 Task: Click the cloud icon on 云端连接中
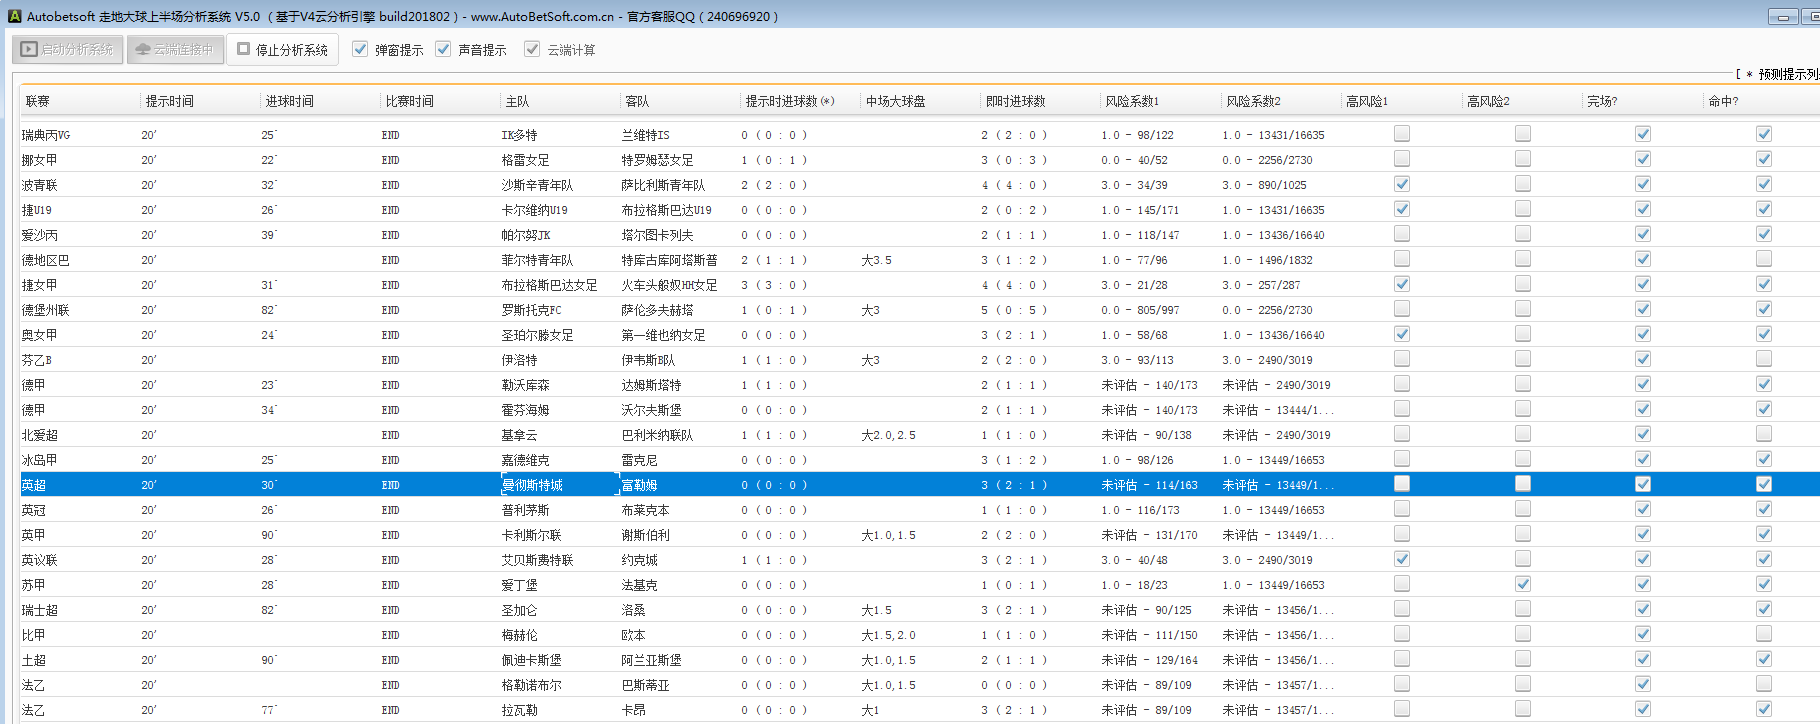pos(143,49)
